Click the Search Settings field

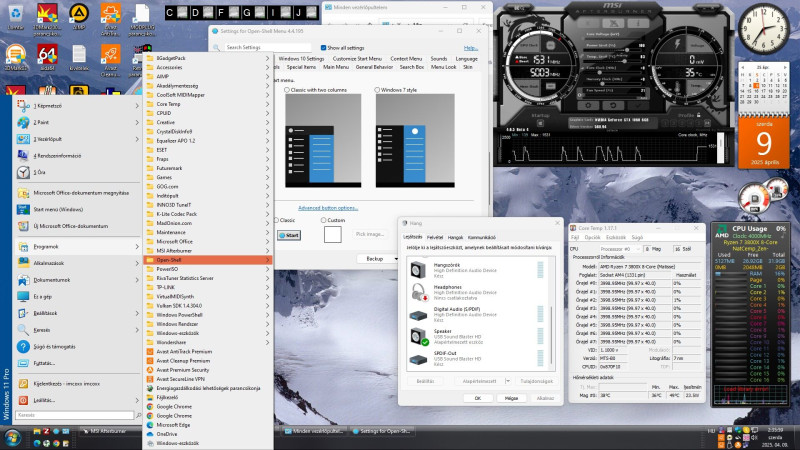click(267, 47)
